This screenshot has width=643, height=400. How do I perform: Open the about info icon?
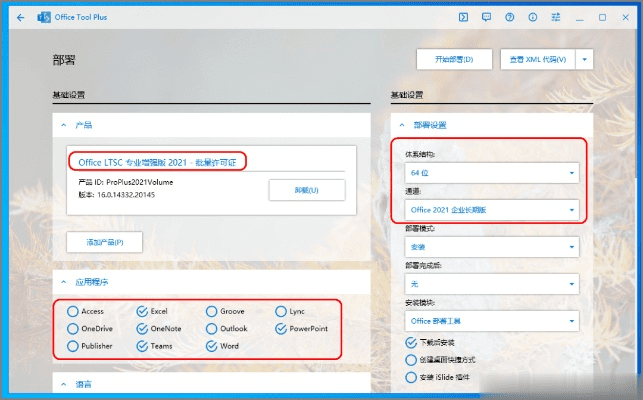[x=534, y=17]
